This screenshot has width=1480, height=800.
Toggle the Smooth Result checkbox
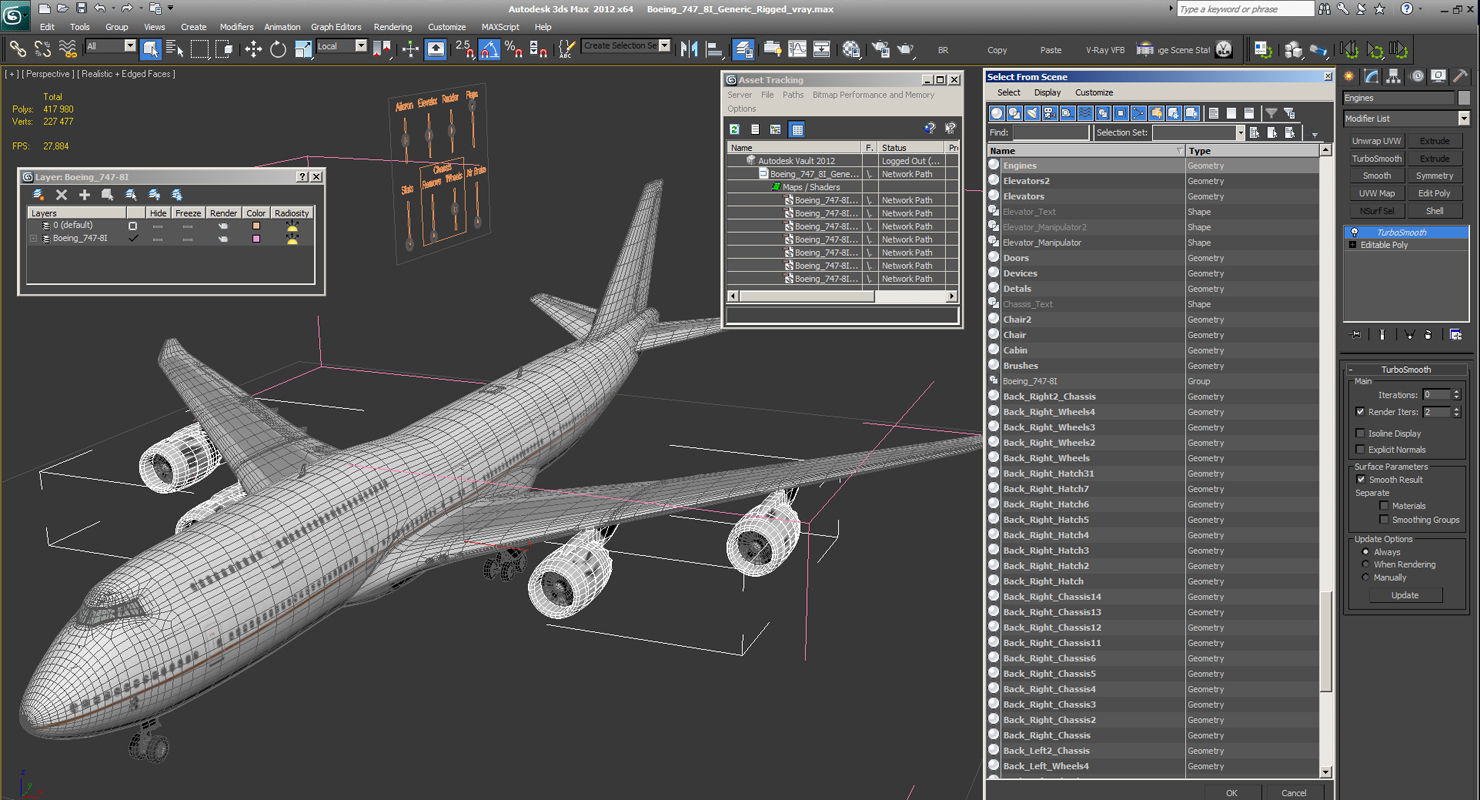coord(1360,479)
